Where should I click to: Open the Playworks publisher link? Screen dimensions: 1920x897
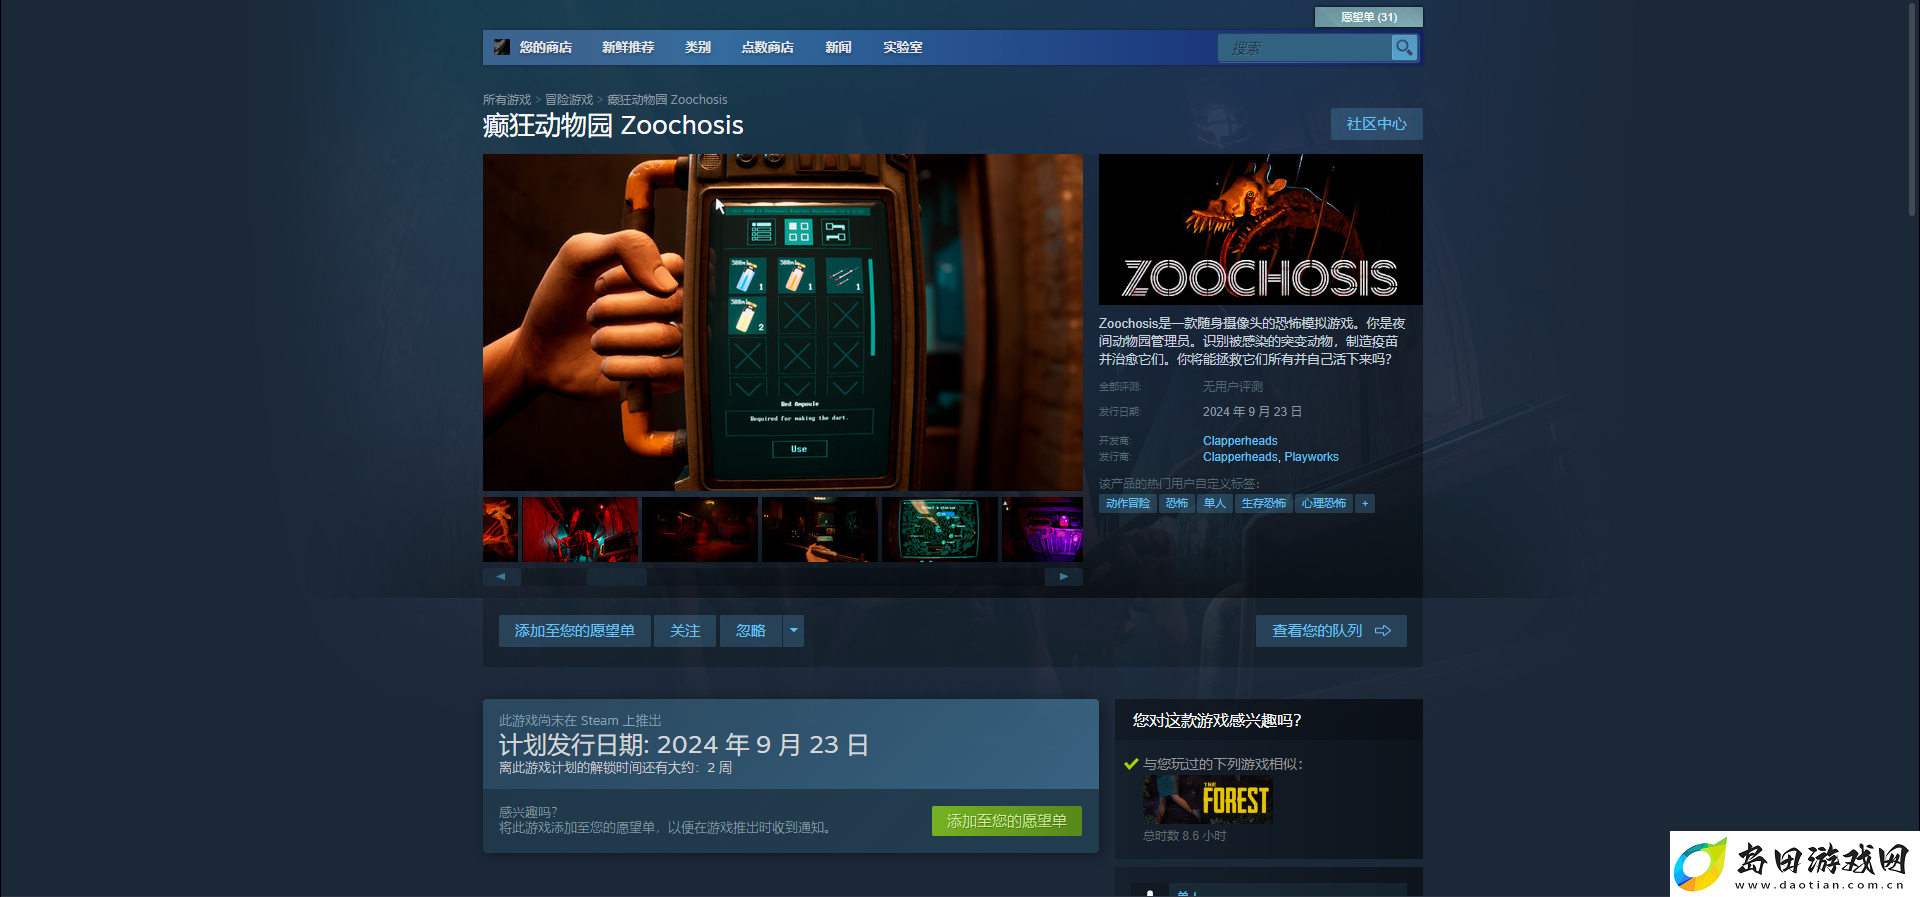click(1311, 457)
